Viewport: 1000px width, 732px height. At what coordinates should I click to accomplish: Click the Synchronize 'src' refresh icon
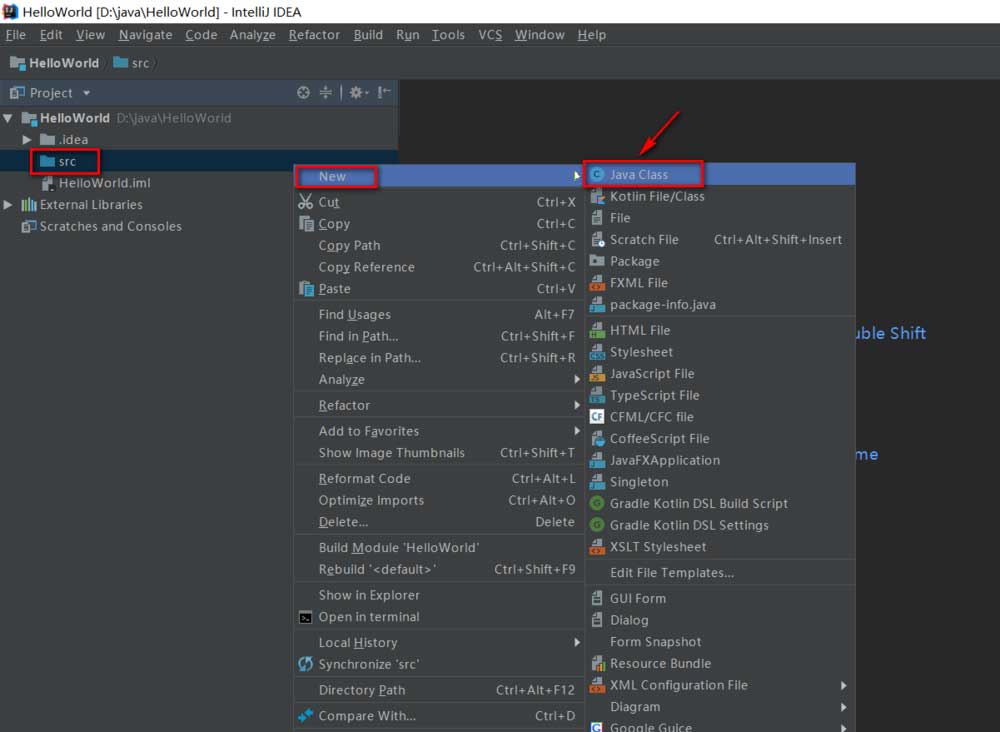coord(305,664)
